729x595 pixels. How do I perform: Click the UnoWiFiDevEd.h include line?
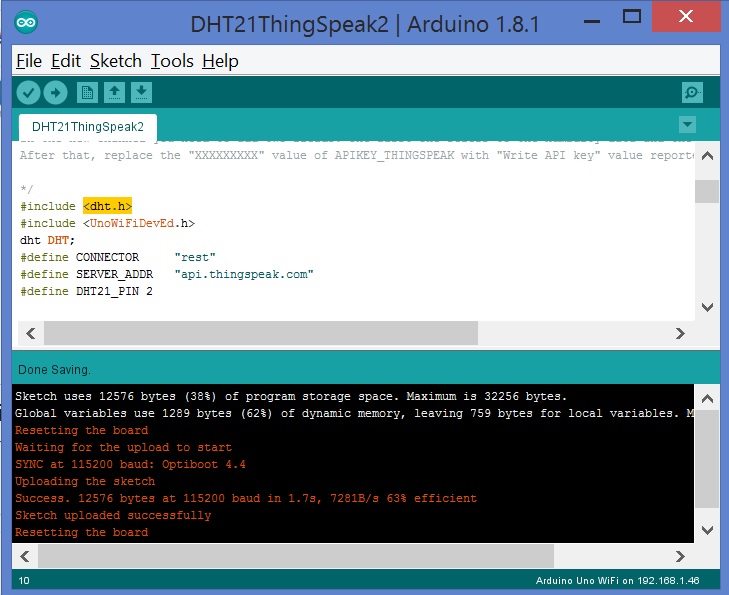coord(107,223)
